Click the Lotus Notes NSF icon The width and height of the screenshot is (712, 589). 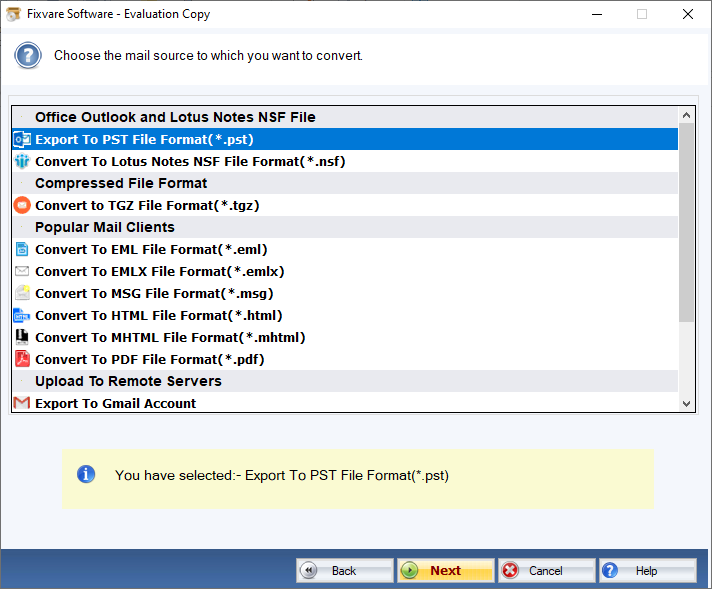[x=22, y=161]
